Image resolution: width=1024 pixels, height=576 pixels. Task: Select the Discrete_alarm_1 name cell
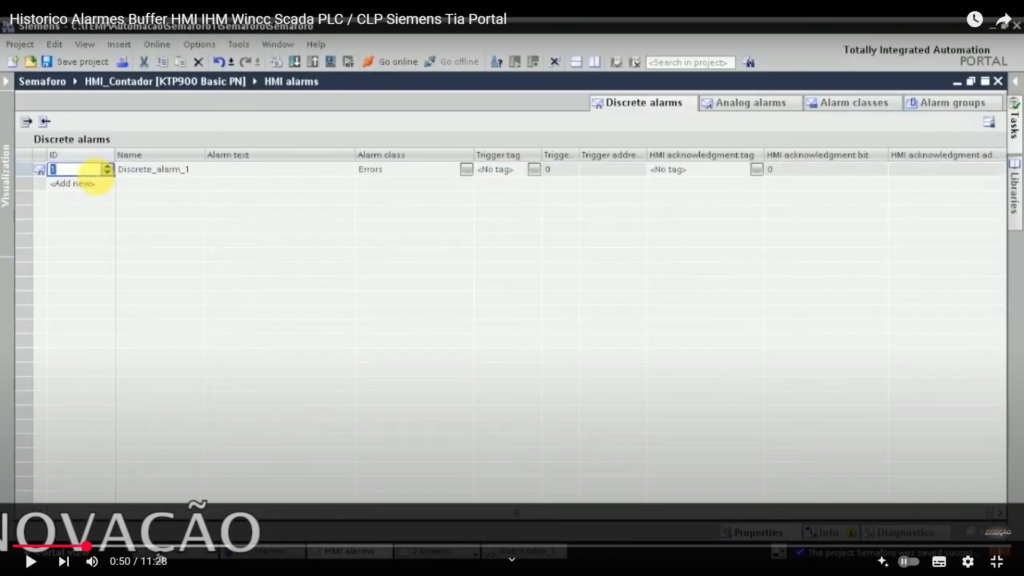click(x=160, y=169)
